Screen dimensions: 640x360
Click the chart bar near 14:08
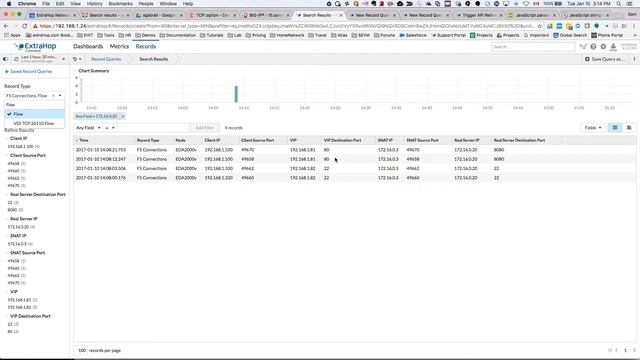pyautogui.click(x=236, y=94)
